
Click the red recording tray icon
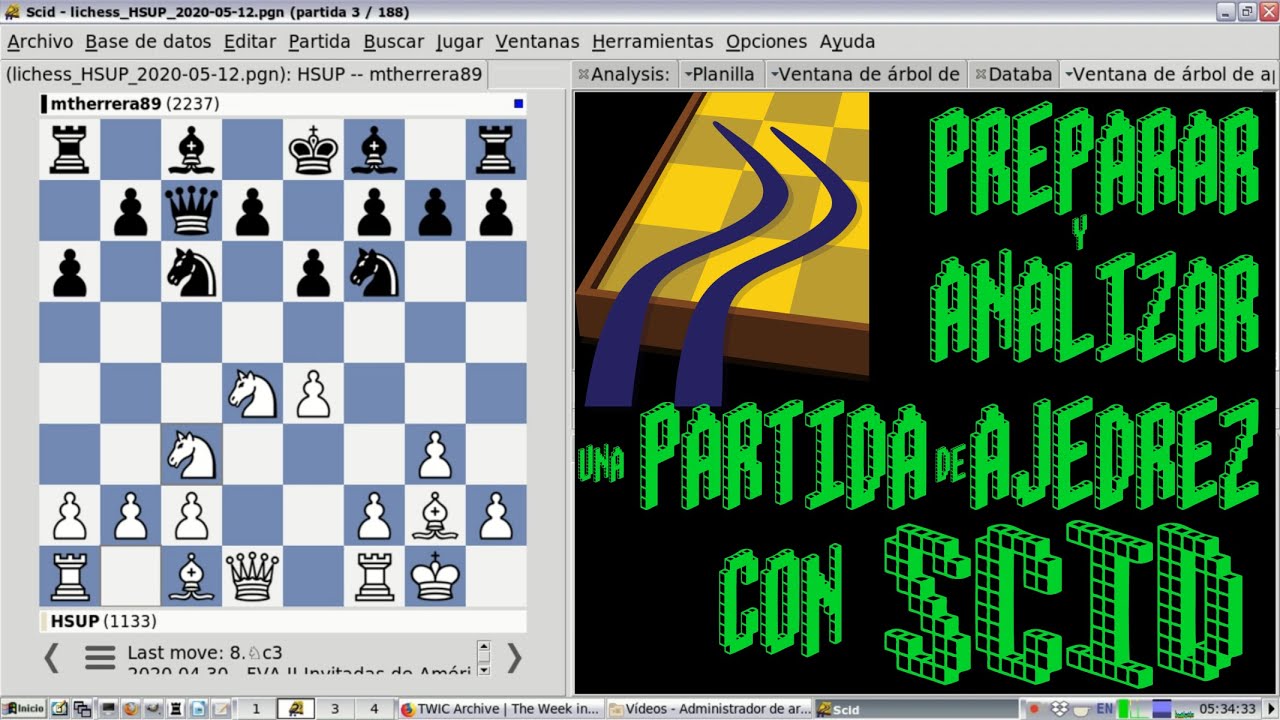pos(1034,709)
